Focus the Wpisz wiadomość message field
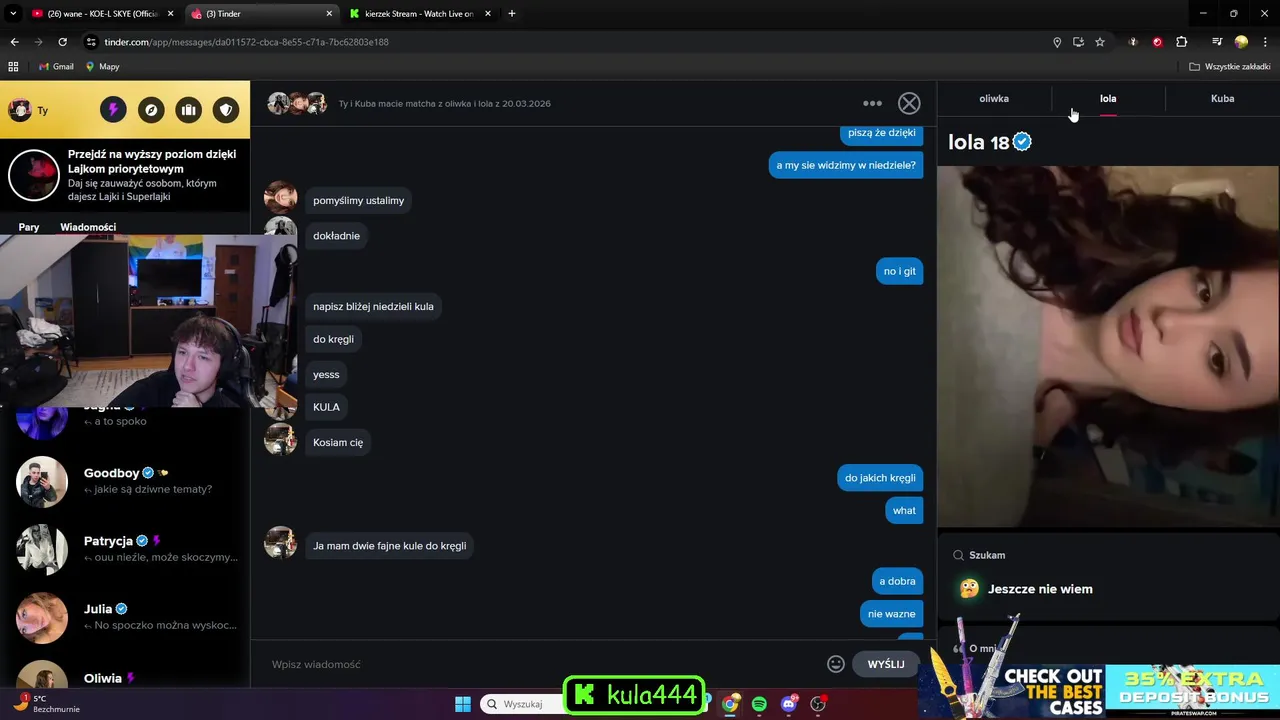 tap(545, 664)
